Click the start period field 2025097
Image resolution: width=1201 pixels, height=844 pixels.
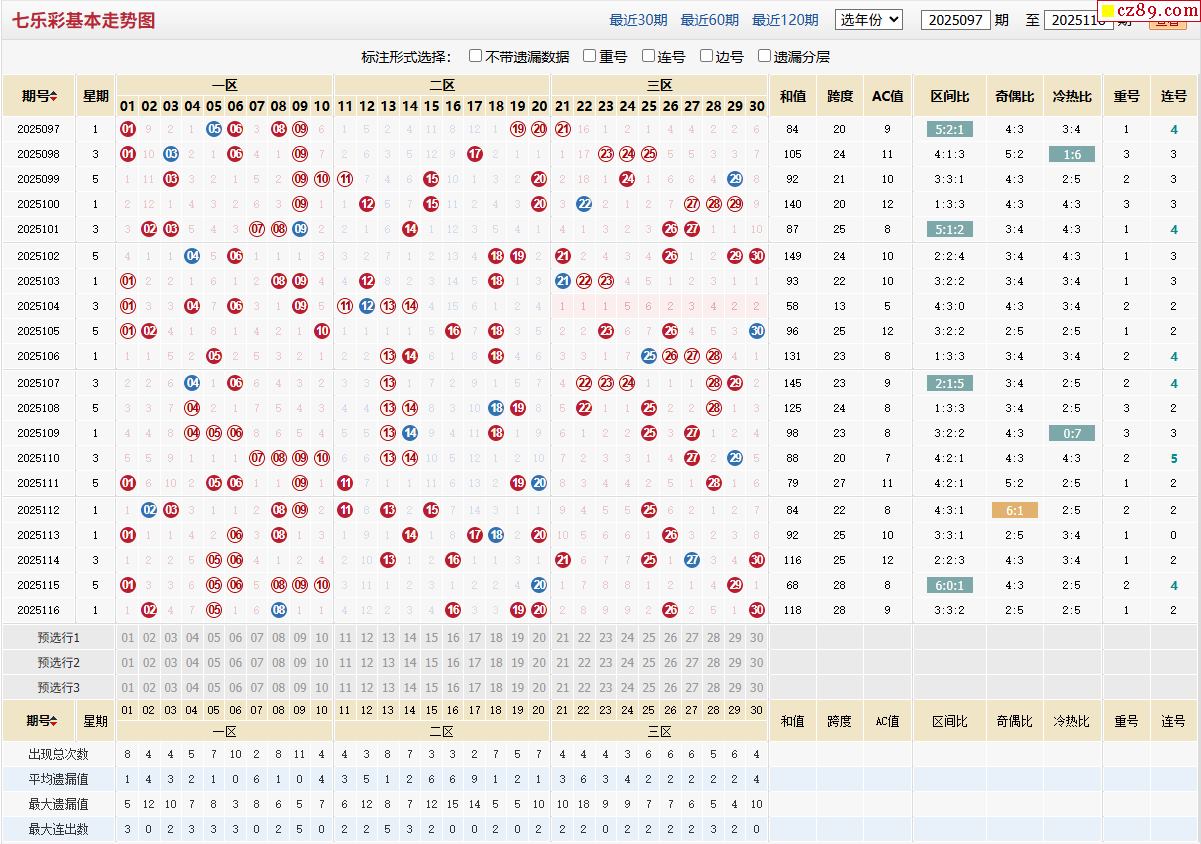tap(955, 20)
